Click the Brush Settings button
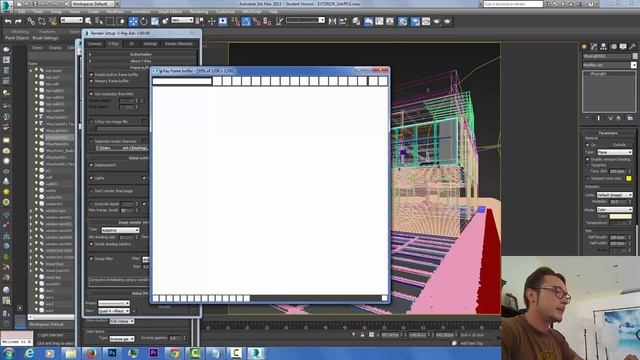Viewport: 640px width, 360px height. (45, 38)
